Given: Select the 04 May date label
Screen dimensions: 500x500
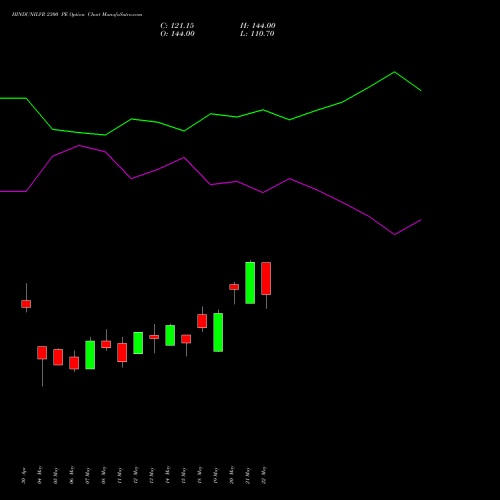Looking at the screenshot, I should pos(40,475).
